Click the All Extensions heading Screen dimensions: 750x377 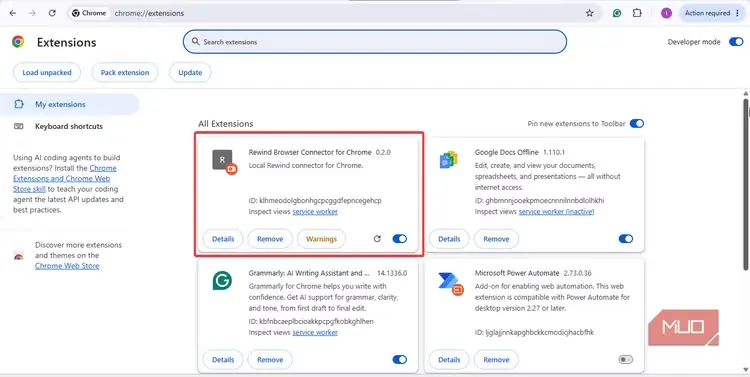click(226, 124)
